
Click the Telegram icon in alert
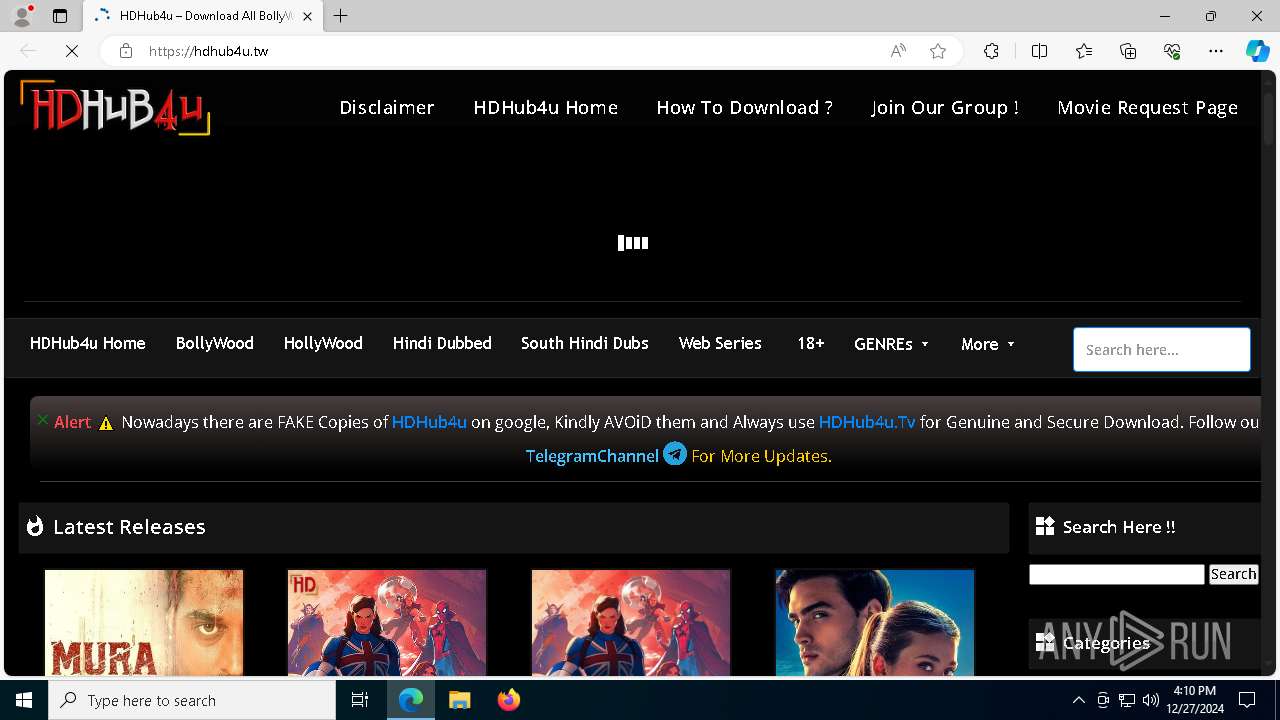675,454
